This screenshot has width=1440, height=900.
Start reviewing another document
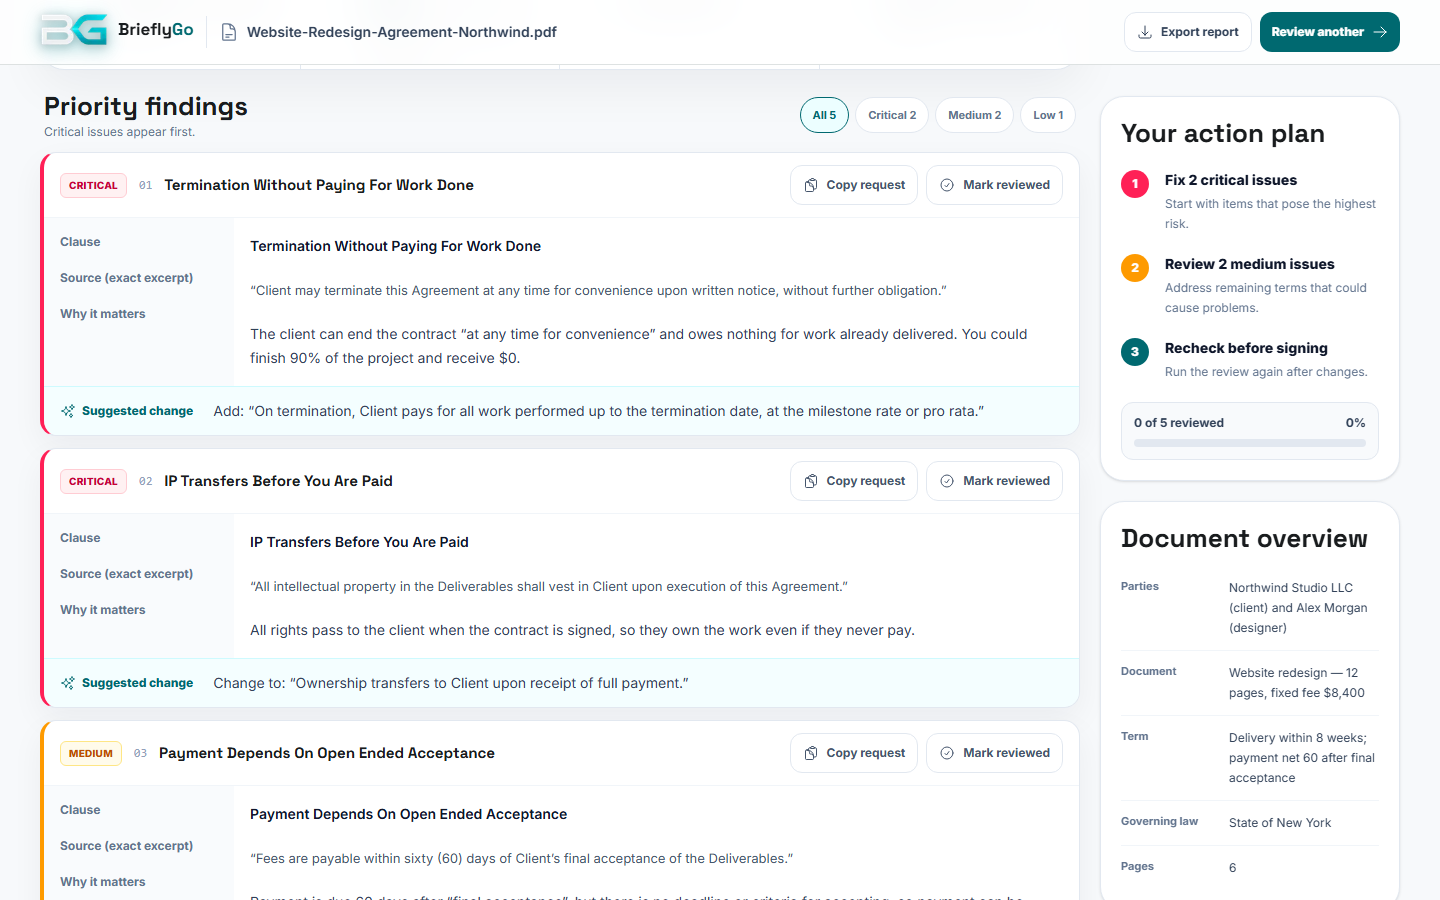tap(1330, 32)
